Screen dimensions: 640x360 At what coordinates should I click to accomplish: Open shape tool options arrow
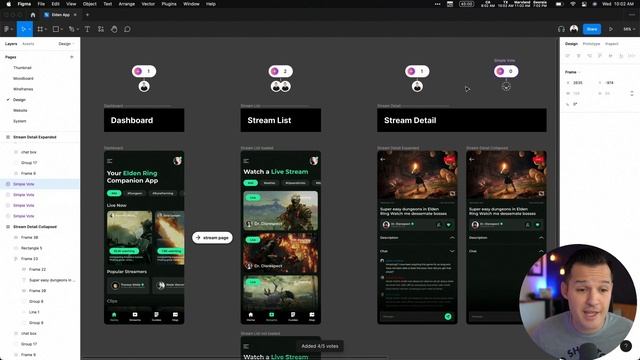(61, 29)
